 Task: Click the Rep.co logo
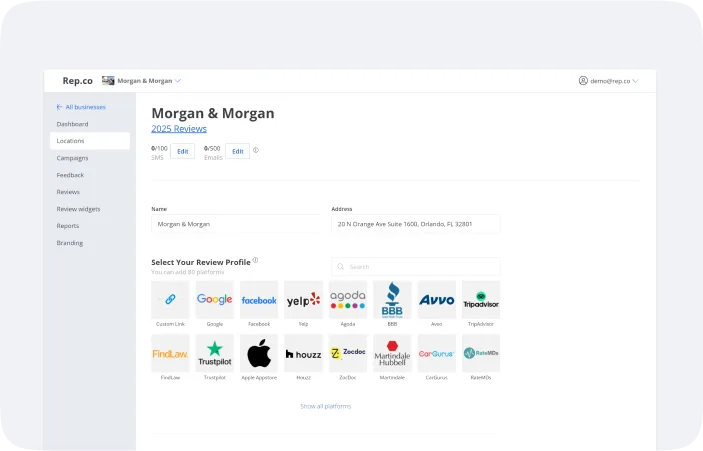(78, 81)
